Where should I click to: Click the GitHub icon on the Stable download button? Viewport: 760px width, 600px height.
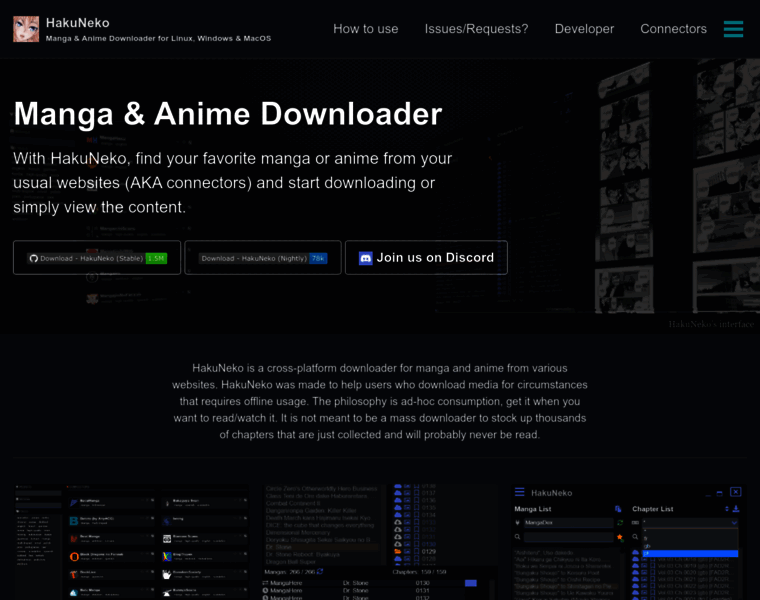[33, 258]
